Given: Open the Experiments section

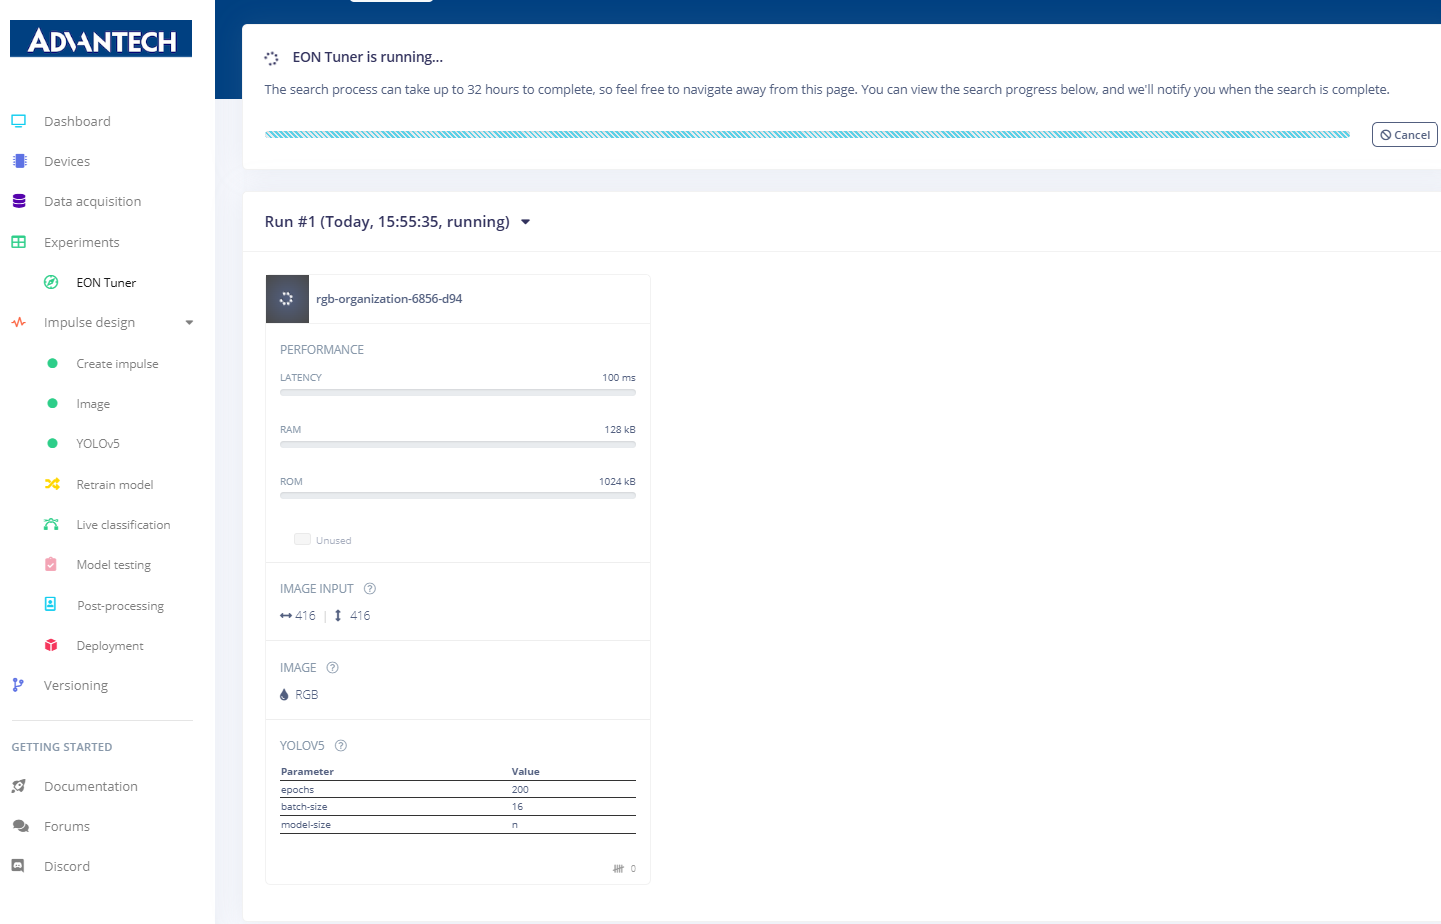Looking at the screenshot, I should pyautogui.click(x=81, y=242).
